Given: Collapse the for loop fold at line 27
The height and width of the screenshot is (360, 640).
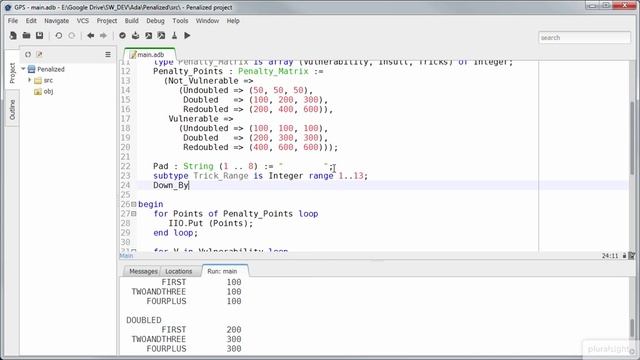Looking at the screenshot, I should [x=133, y=213].
